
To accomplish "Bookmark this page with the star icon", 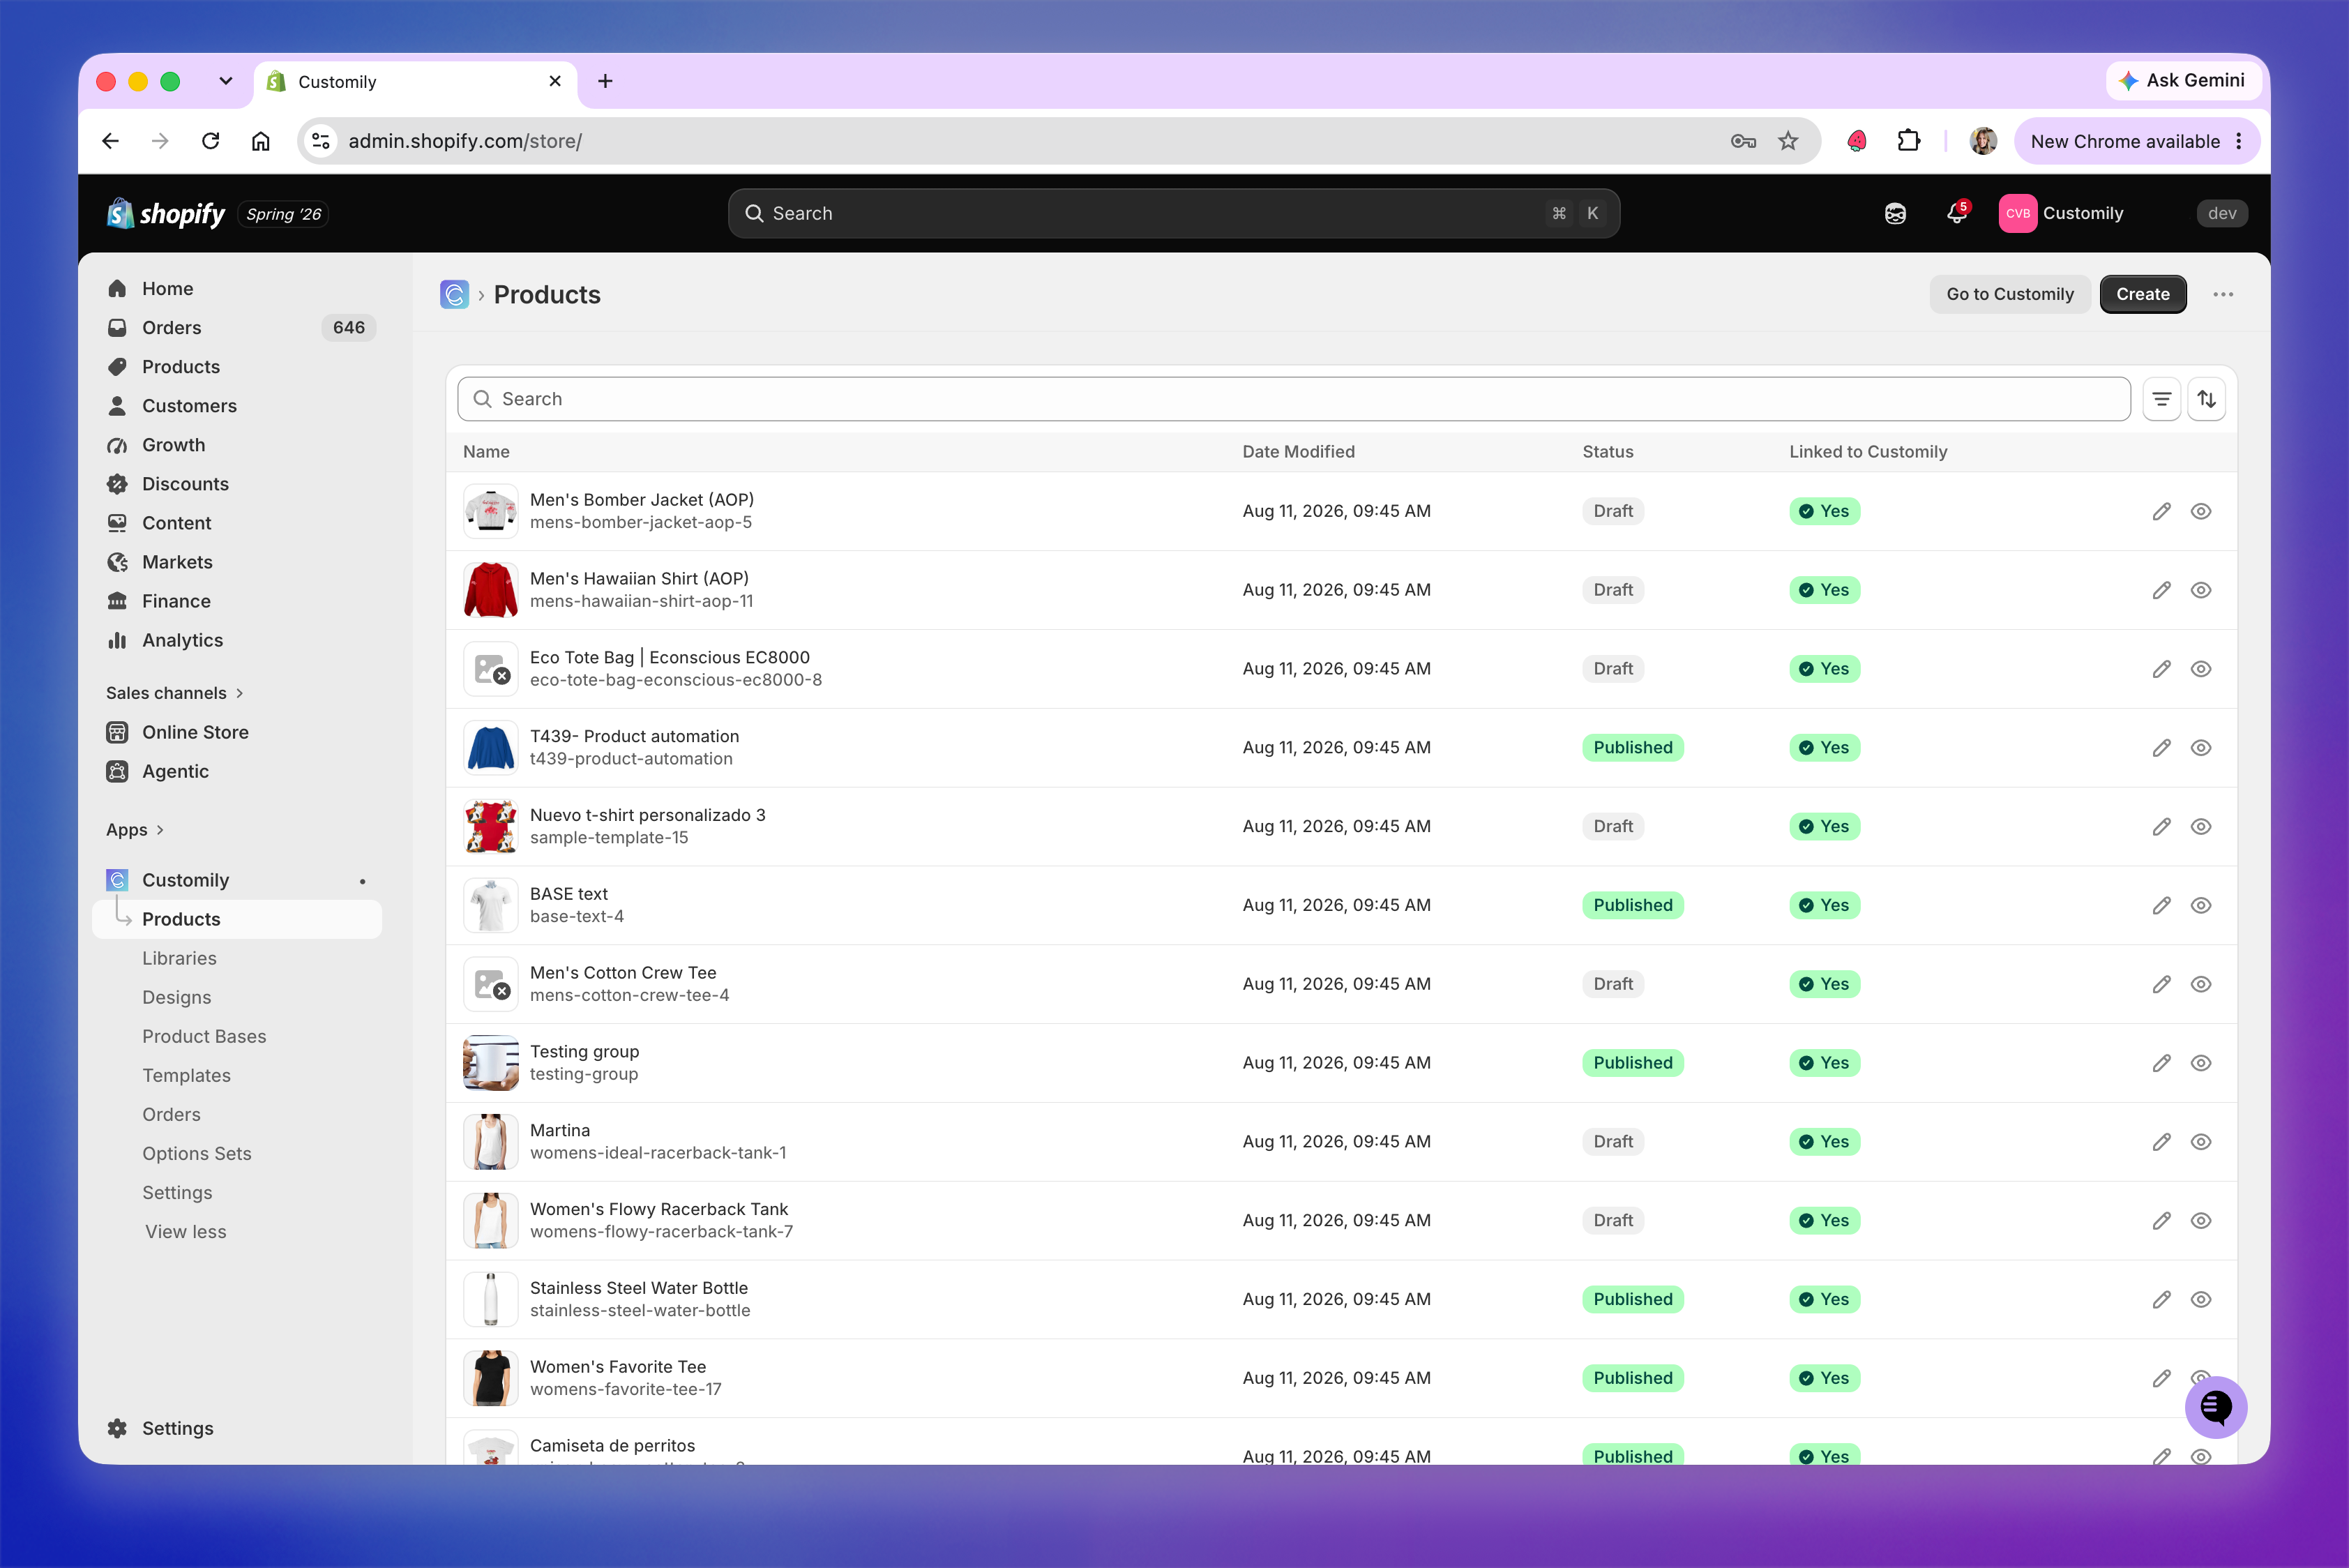I will click(1788, 141).
